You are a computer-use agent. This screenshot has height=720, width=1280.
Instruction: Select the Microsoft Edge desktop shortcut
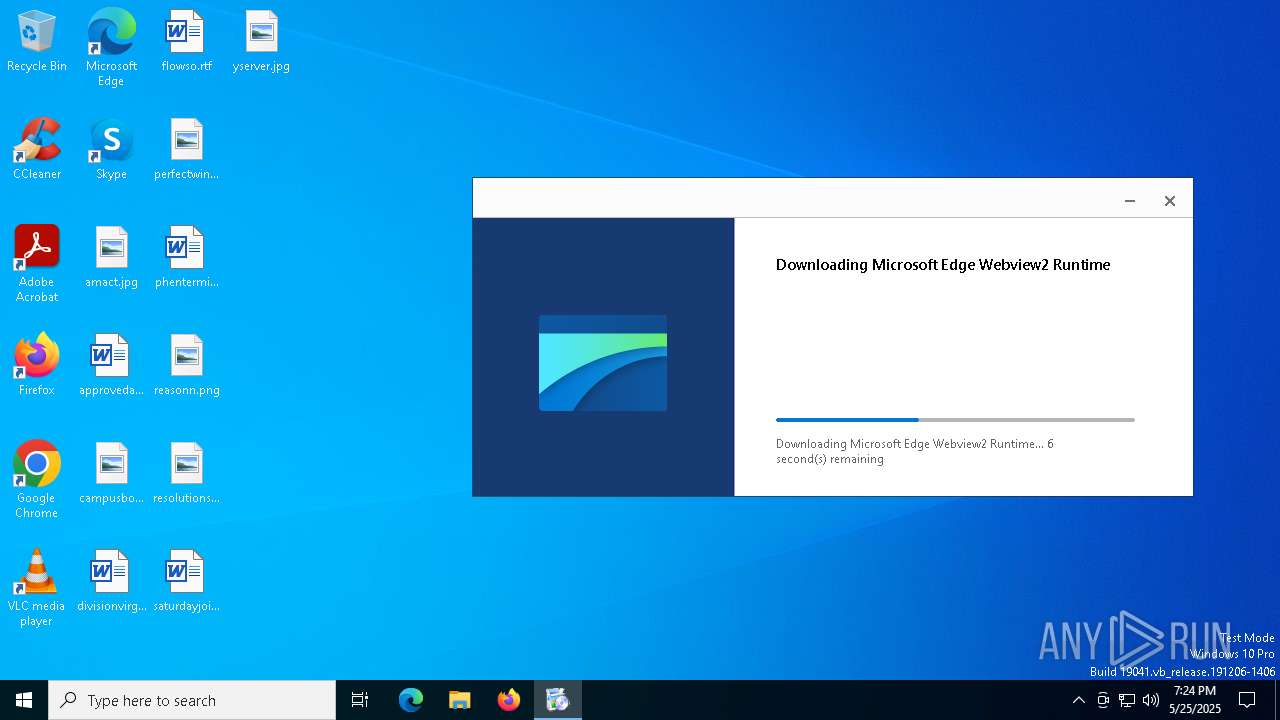tap(111, 48)
